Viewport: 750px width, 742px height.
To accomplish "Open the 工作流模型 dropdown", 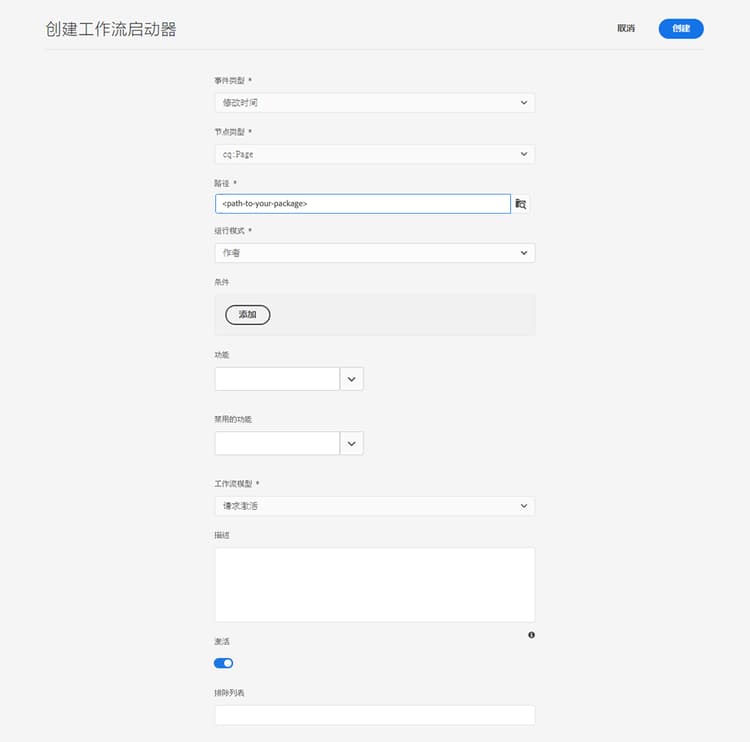I will tap(375, 506).
